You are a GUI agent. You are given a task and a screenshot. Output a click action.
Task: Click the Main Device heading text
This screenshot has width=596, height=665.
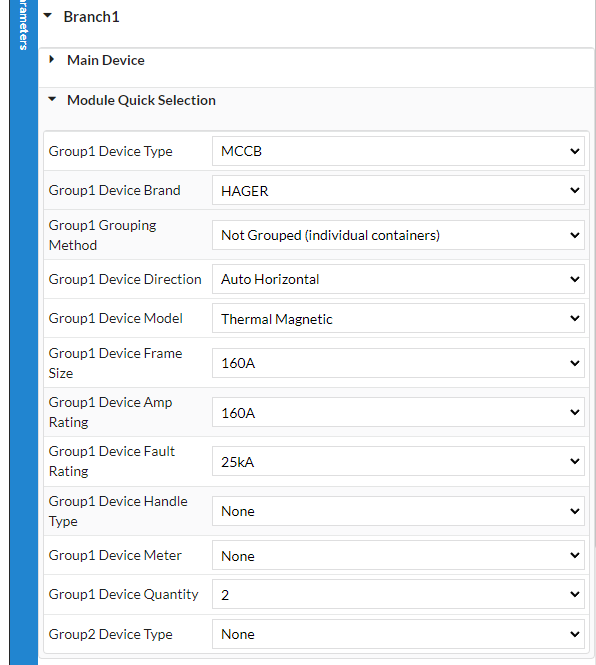tap(106, 60)
